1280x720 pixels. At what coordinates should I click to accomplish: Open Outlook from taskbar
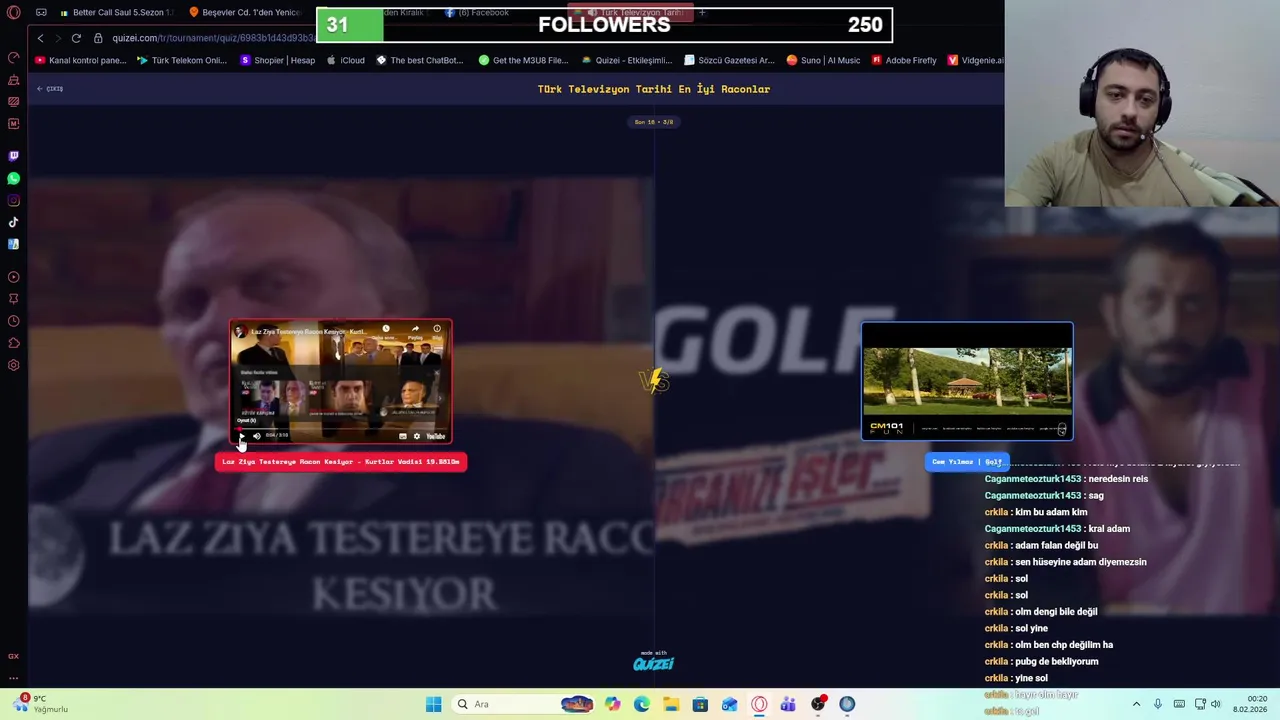point(729,704)
